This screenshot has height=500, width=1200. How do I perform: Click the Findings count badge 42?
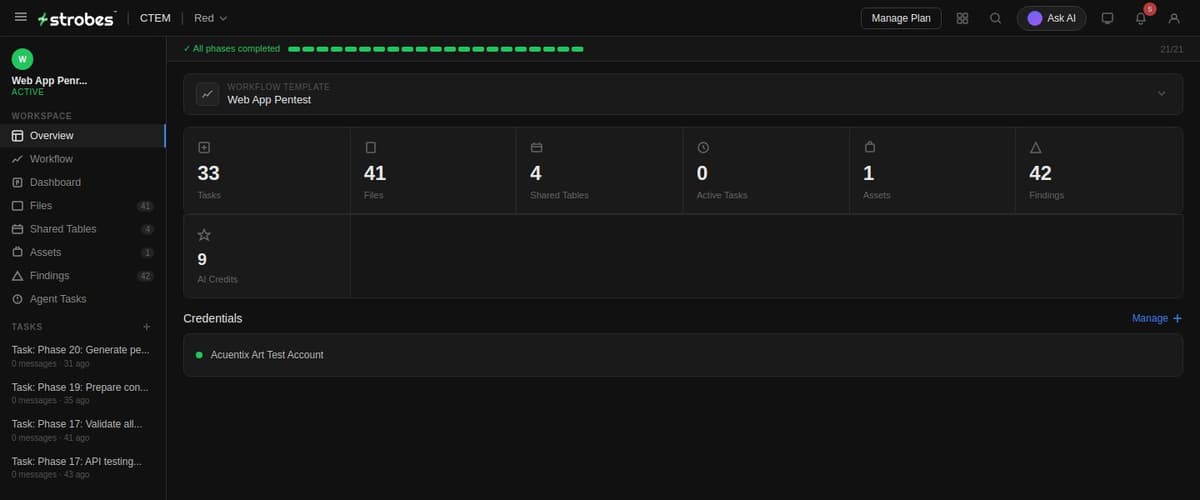tap(145, 276)
